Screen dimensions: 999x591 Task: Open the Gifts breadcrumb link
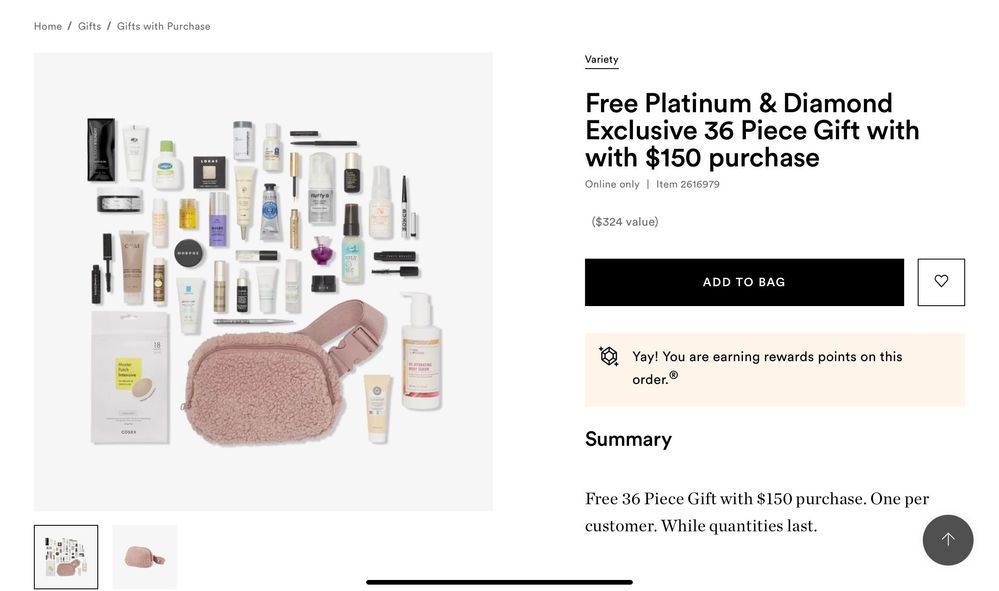click(x=89, y=26)
